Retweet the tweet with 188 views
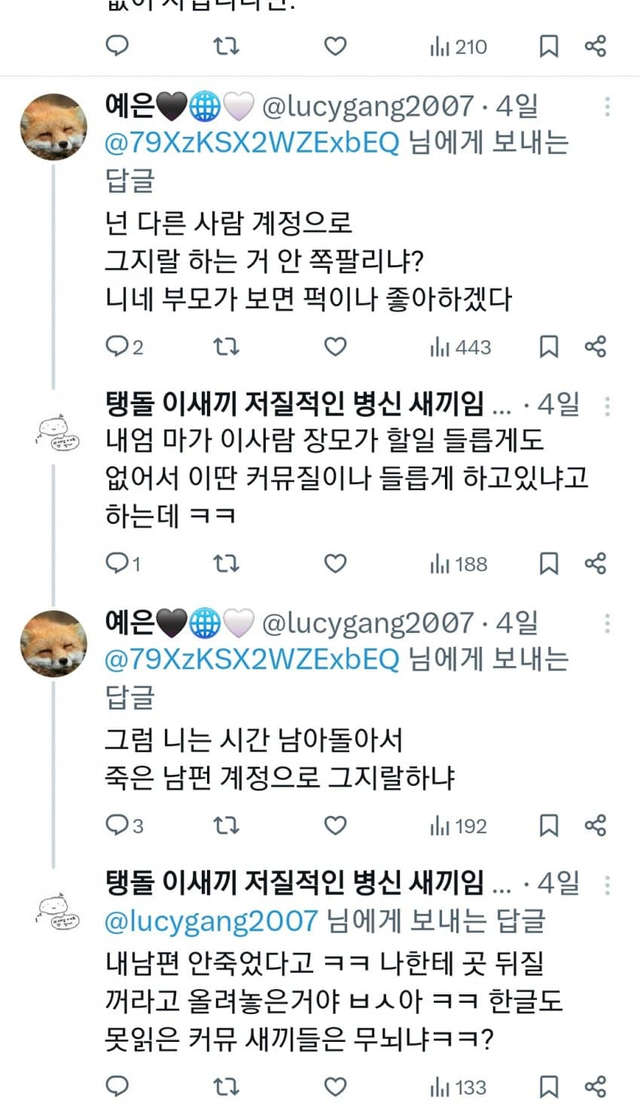Viewport: 640px width, 1114px height. tap(227, 564)
